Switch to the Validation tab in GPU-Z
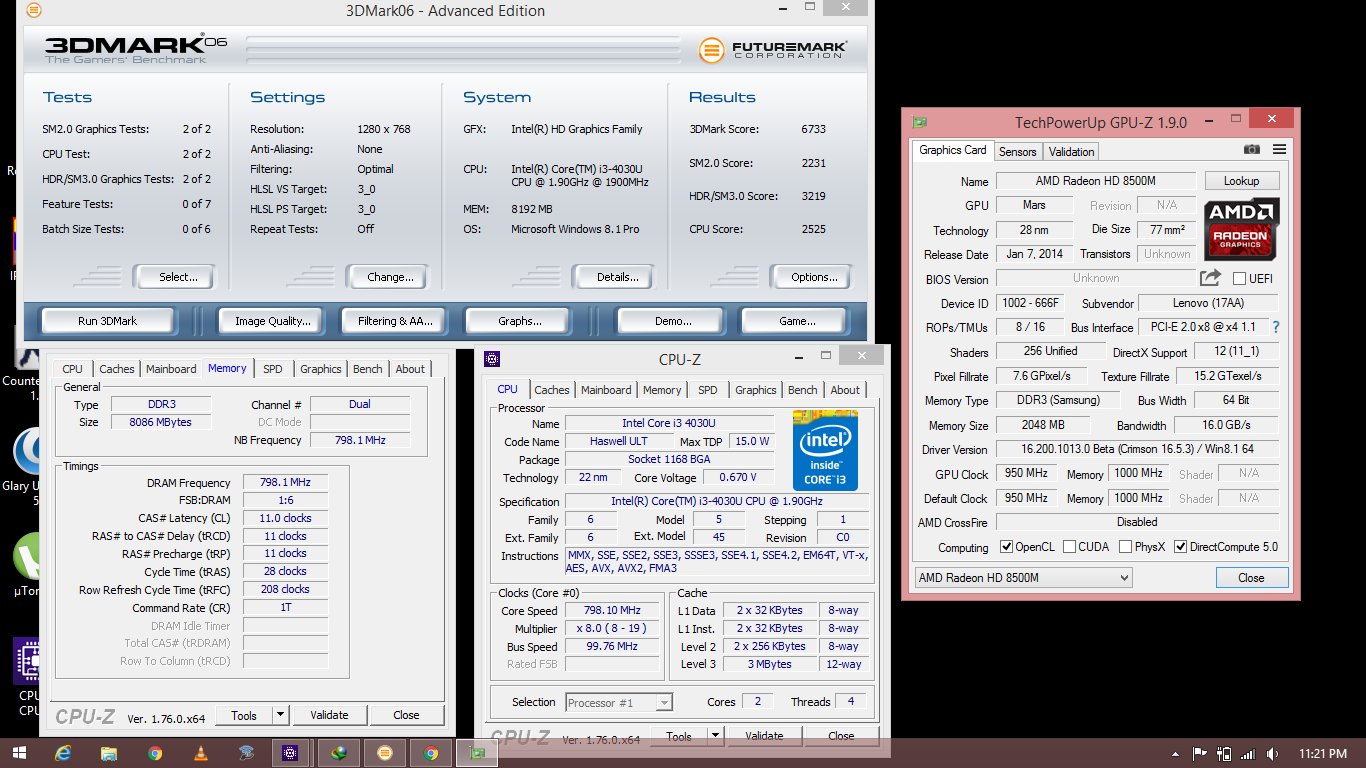Image resolution: width=1366 pixels, height=768 pixels. click(1072, 151)
